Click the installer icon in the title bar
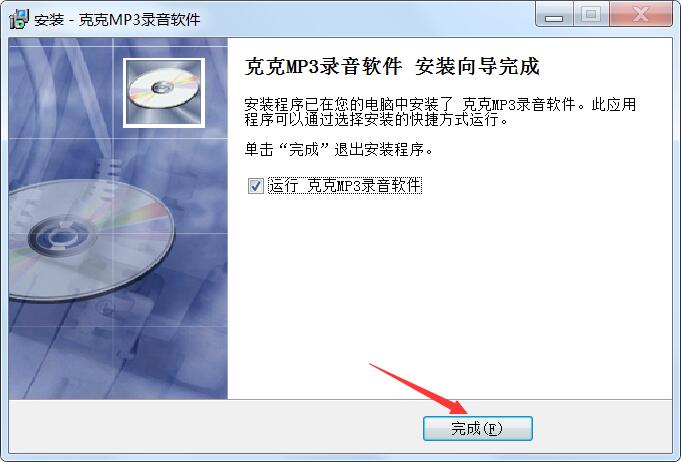 [x=18, y=19]
